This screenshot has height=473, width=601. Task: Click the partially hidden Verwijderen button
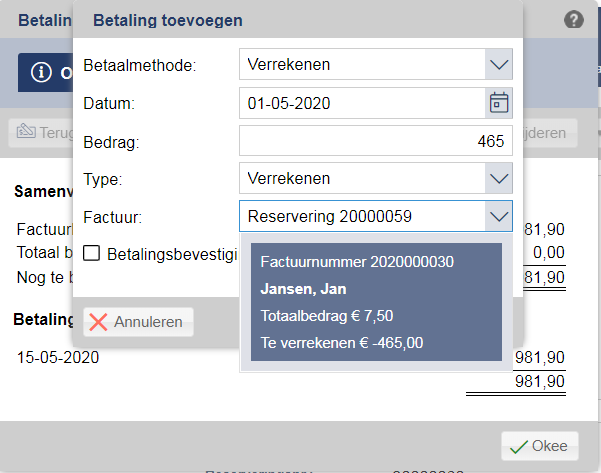(x=548, y=132)
